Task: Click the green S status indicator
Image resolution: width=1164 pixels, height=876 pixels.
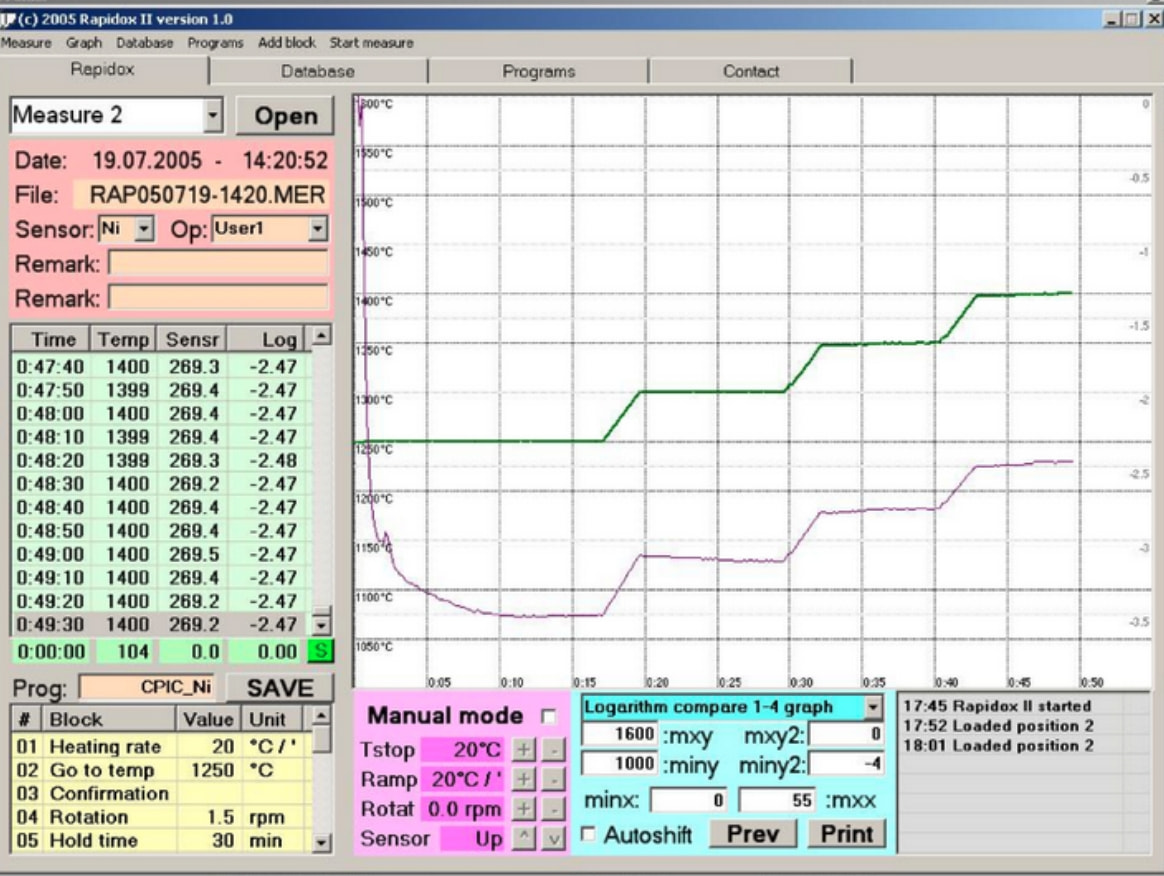Action: (320, 652)
